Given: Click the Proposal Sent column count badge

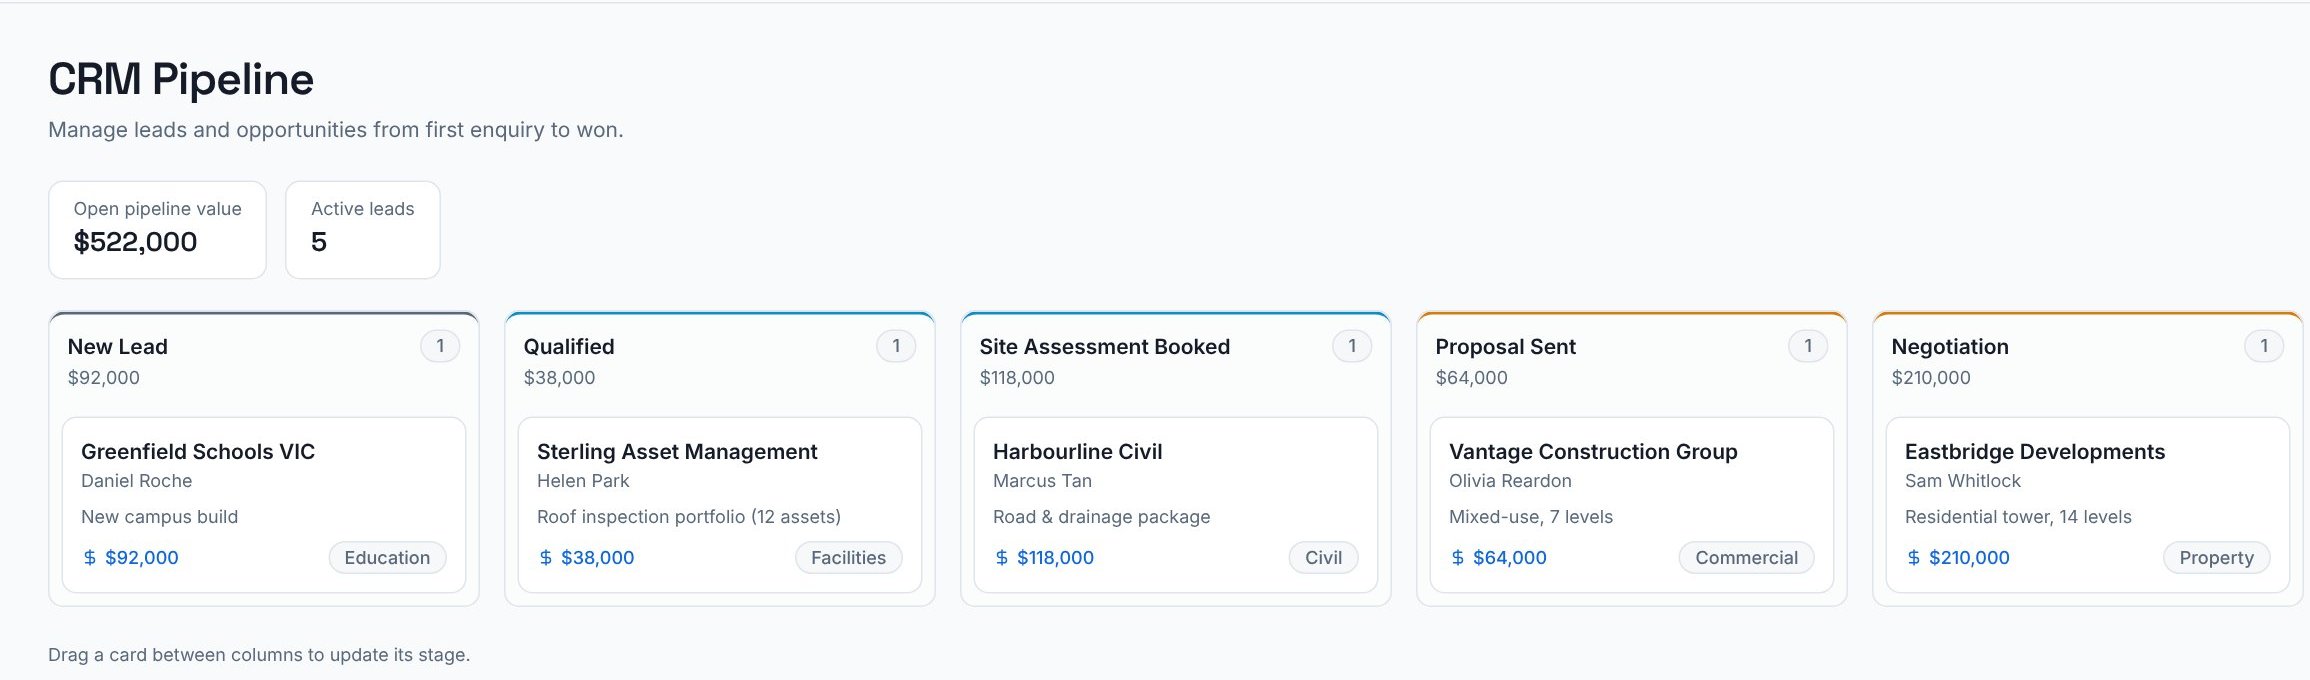Looking at the screenshot, I should tap(1808, 346).
